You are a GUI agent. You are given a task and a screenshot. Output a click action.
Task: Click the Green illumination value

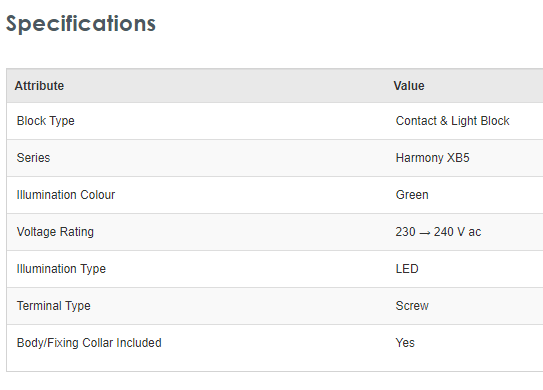[x=412, y=195]
